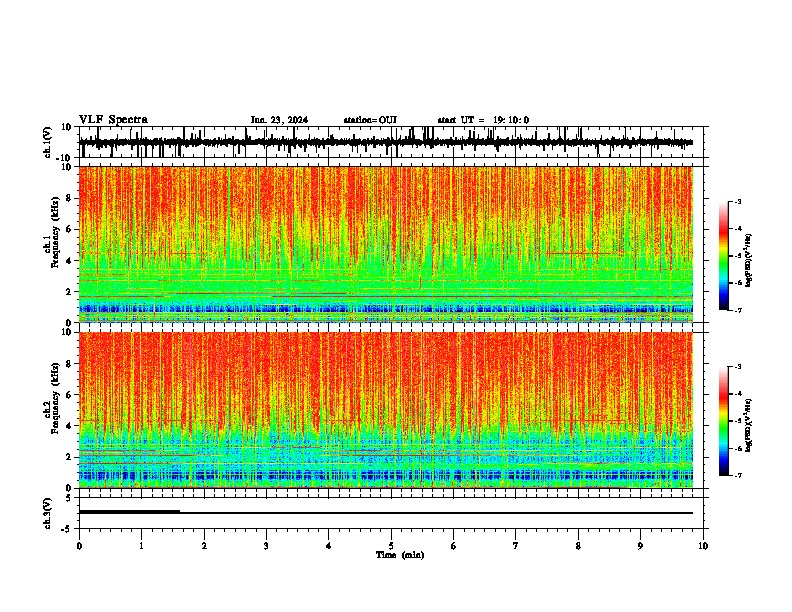Click the -3 label on ch.2 color bar

point(737,367)
